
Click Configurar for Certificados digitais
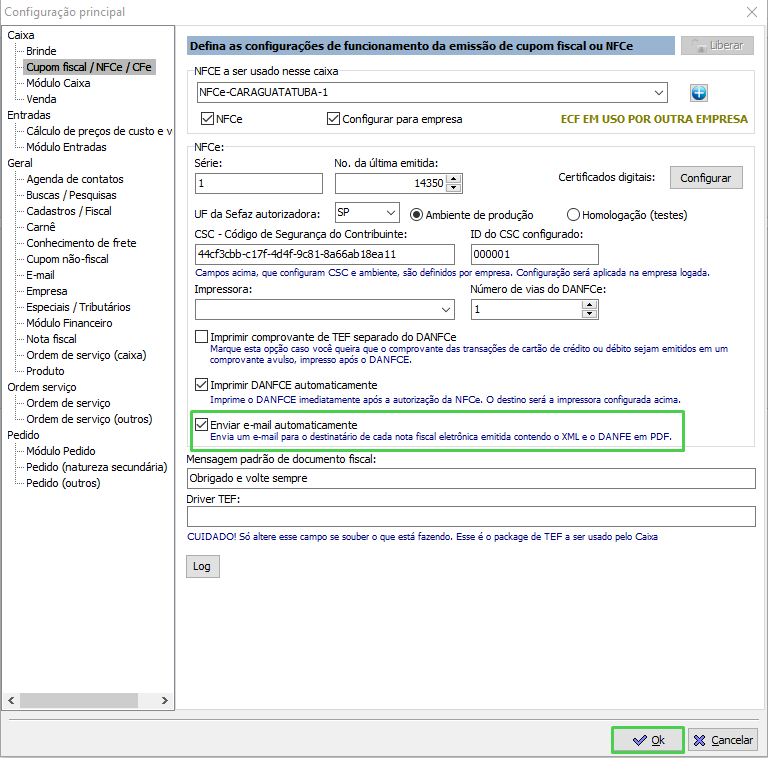(706, 178)
